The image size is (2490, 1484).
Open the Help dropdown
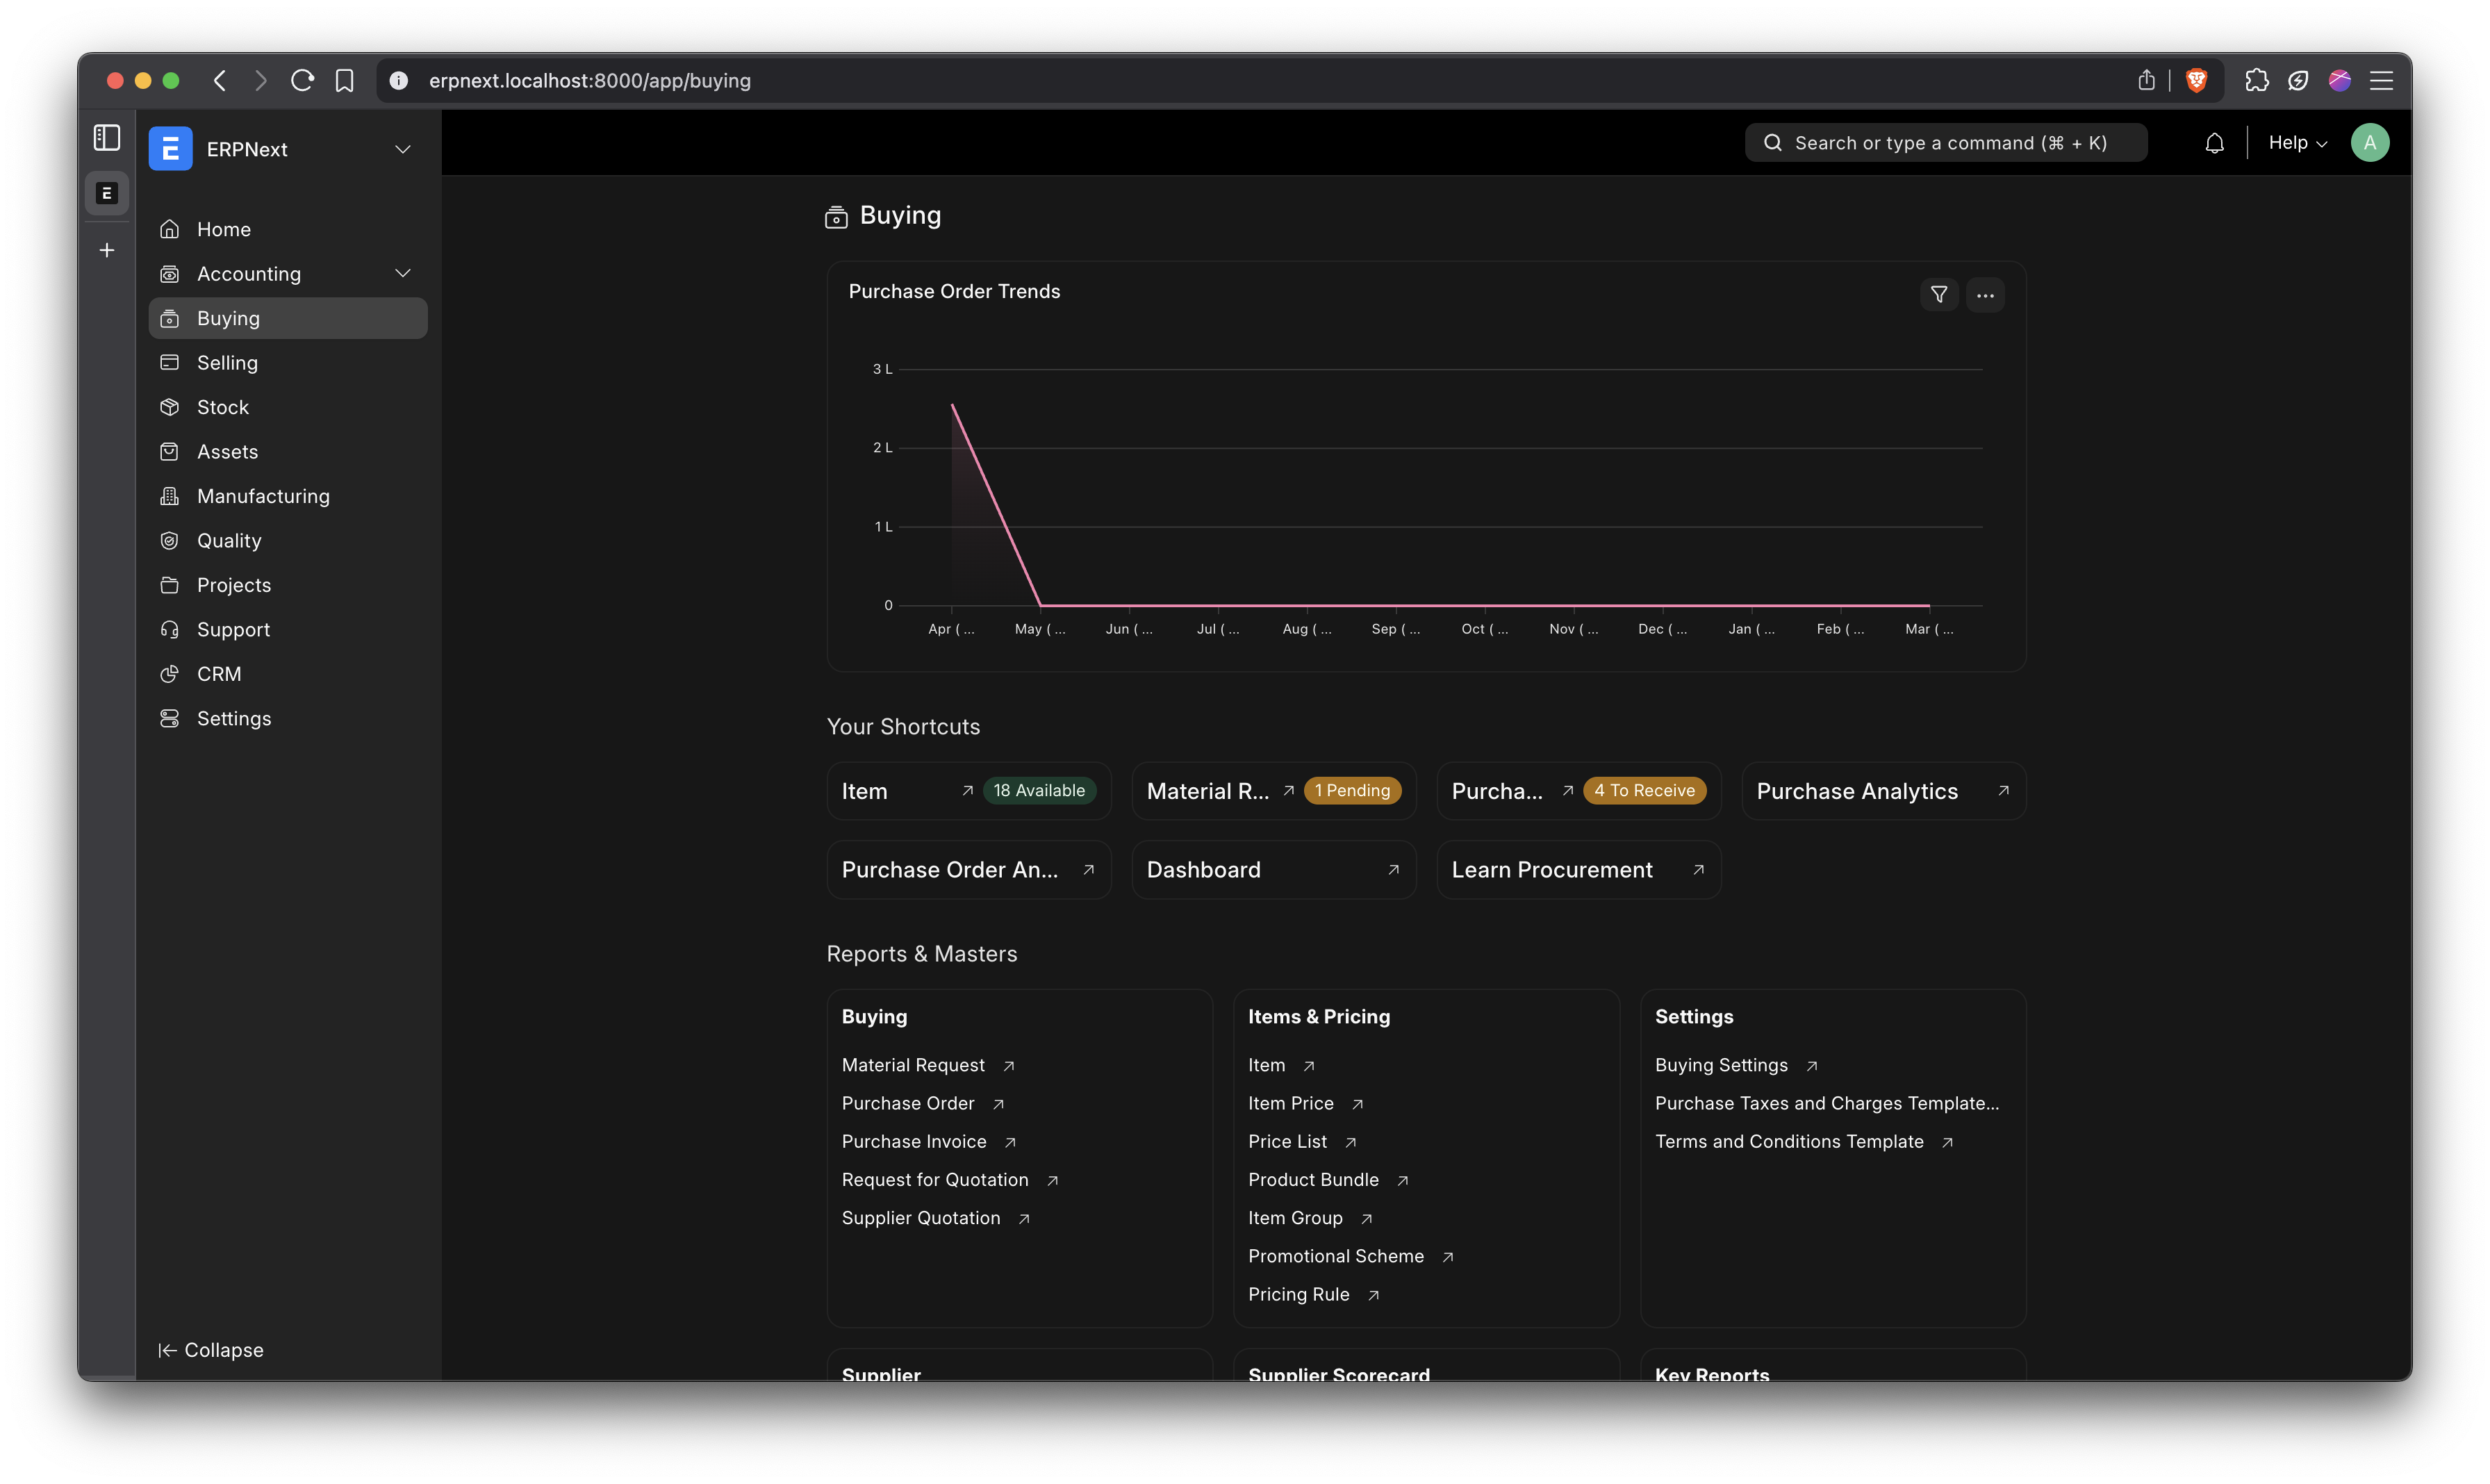pos(2297,143)
